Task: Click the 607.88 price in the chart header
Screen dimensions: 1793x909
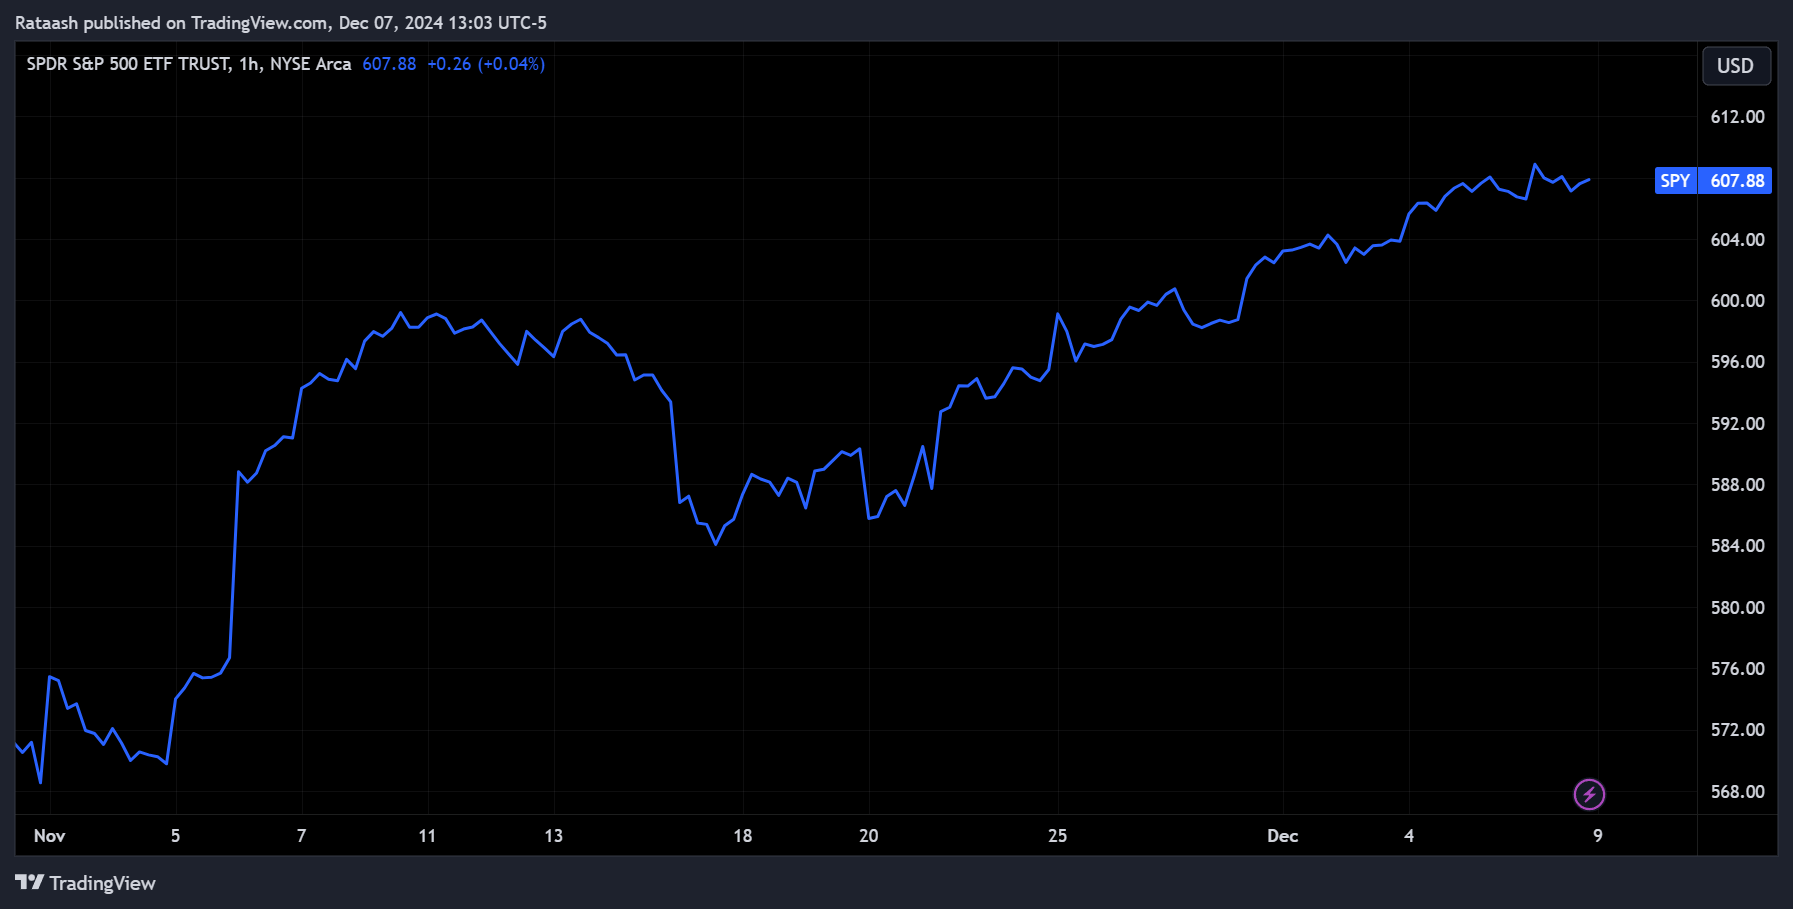Action: tap(389, 64)
